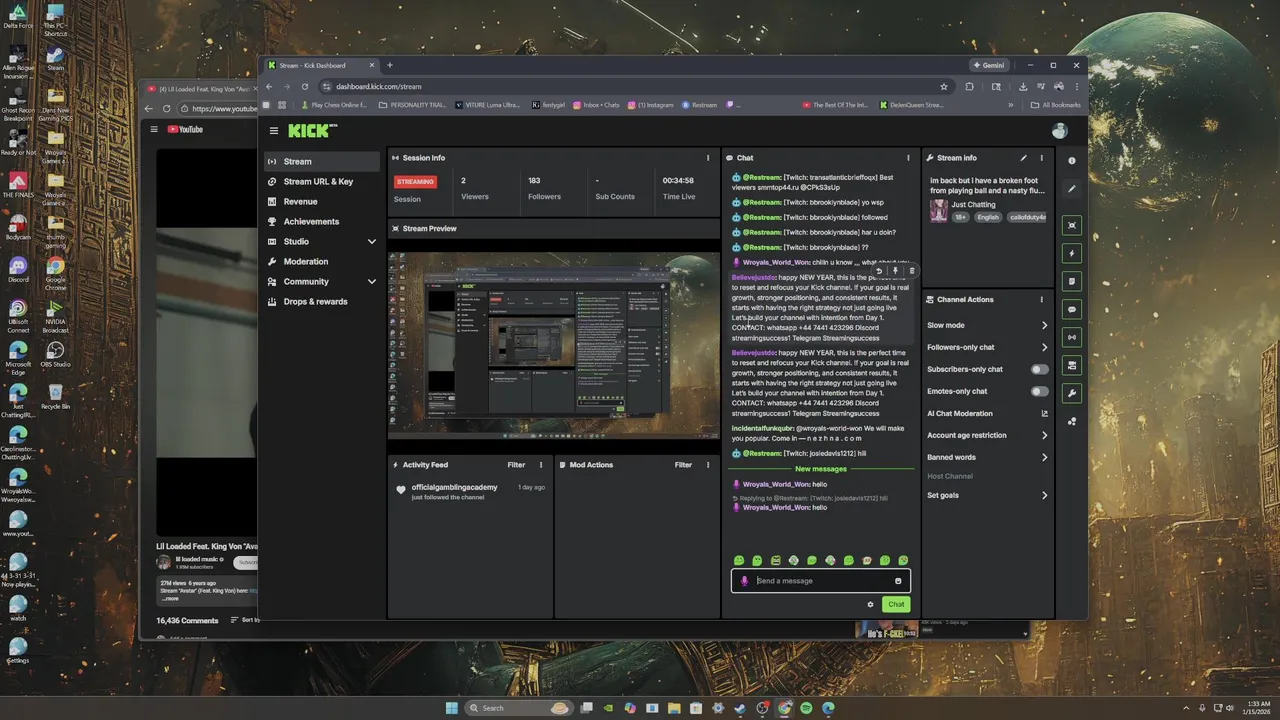The image size is (1280, 720).
Task: Open the All Bookmarks folder
Action: [1055, 105]
